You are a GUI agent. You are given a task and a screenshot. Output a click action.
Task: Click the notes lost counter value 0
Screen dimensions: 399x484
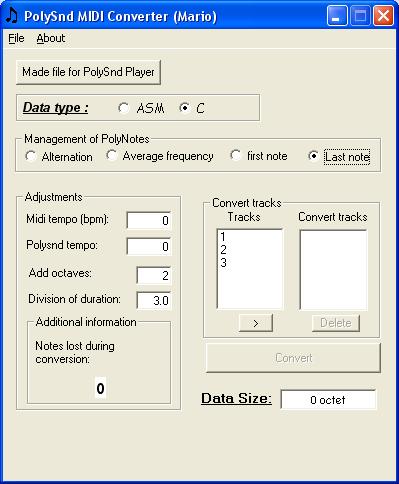pos(100,388)
